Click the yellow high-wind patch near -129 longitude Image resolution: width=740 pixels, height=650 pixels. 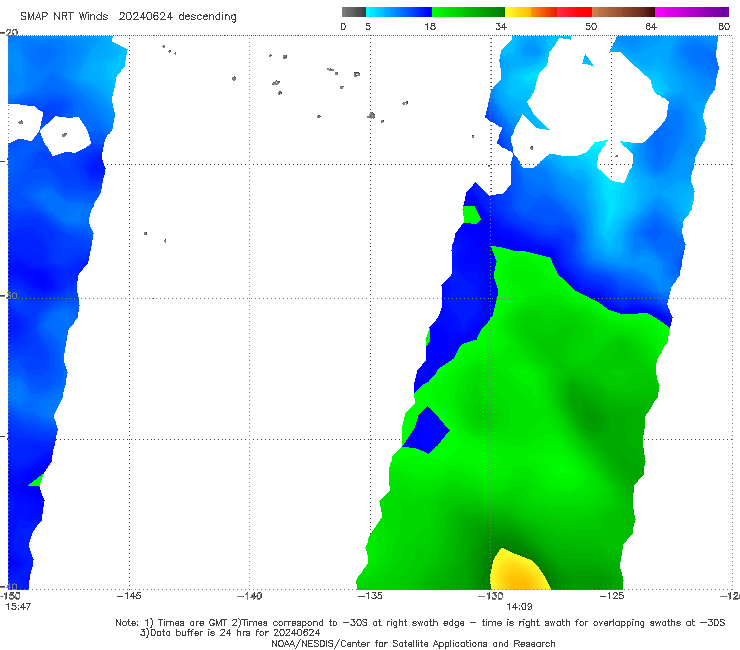click(518, 572)
